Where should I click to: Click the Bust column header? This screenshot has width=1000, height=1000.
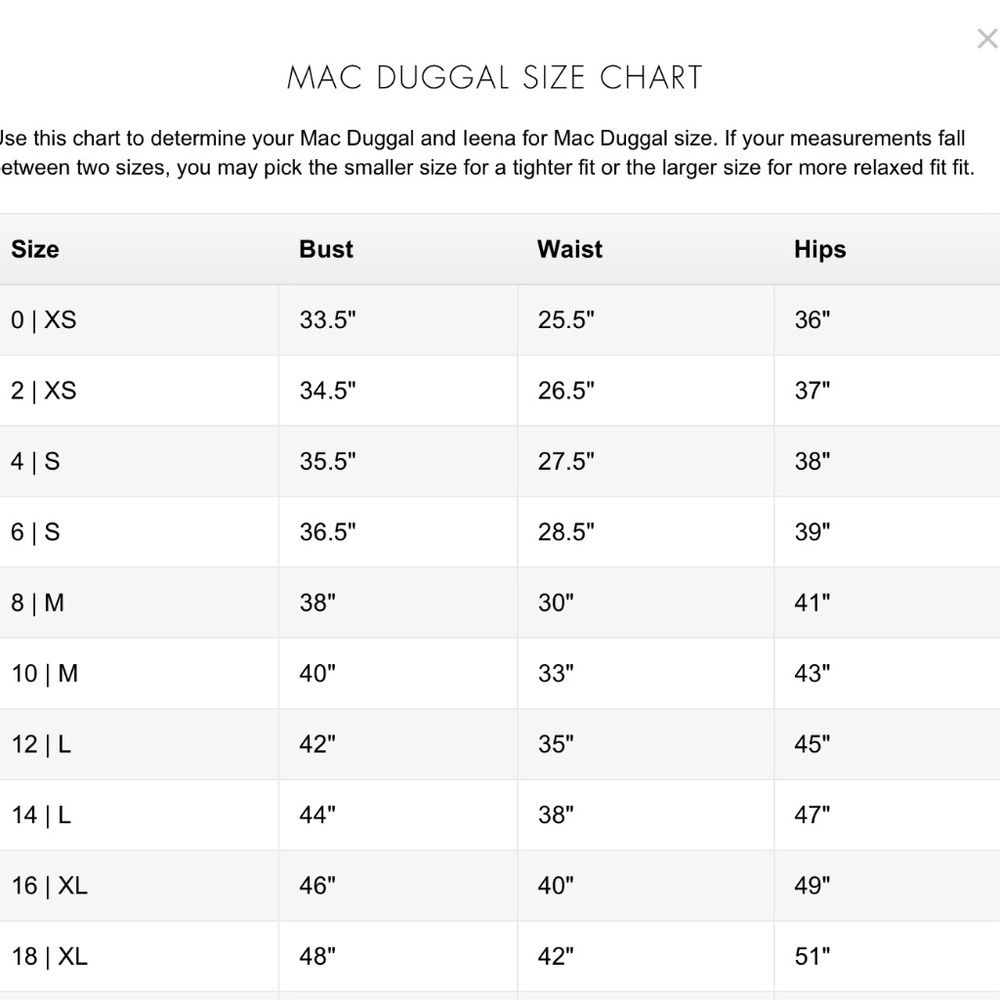tap(326, 249)
